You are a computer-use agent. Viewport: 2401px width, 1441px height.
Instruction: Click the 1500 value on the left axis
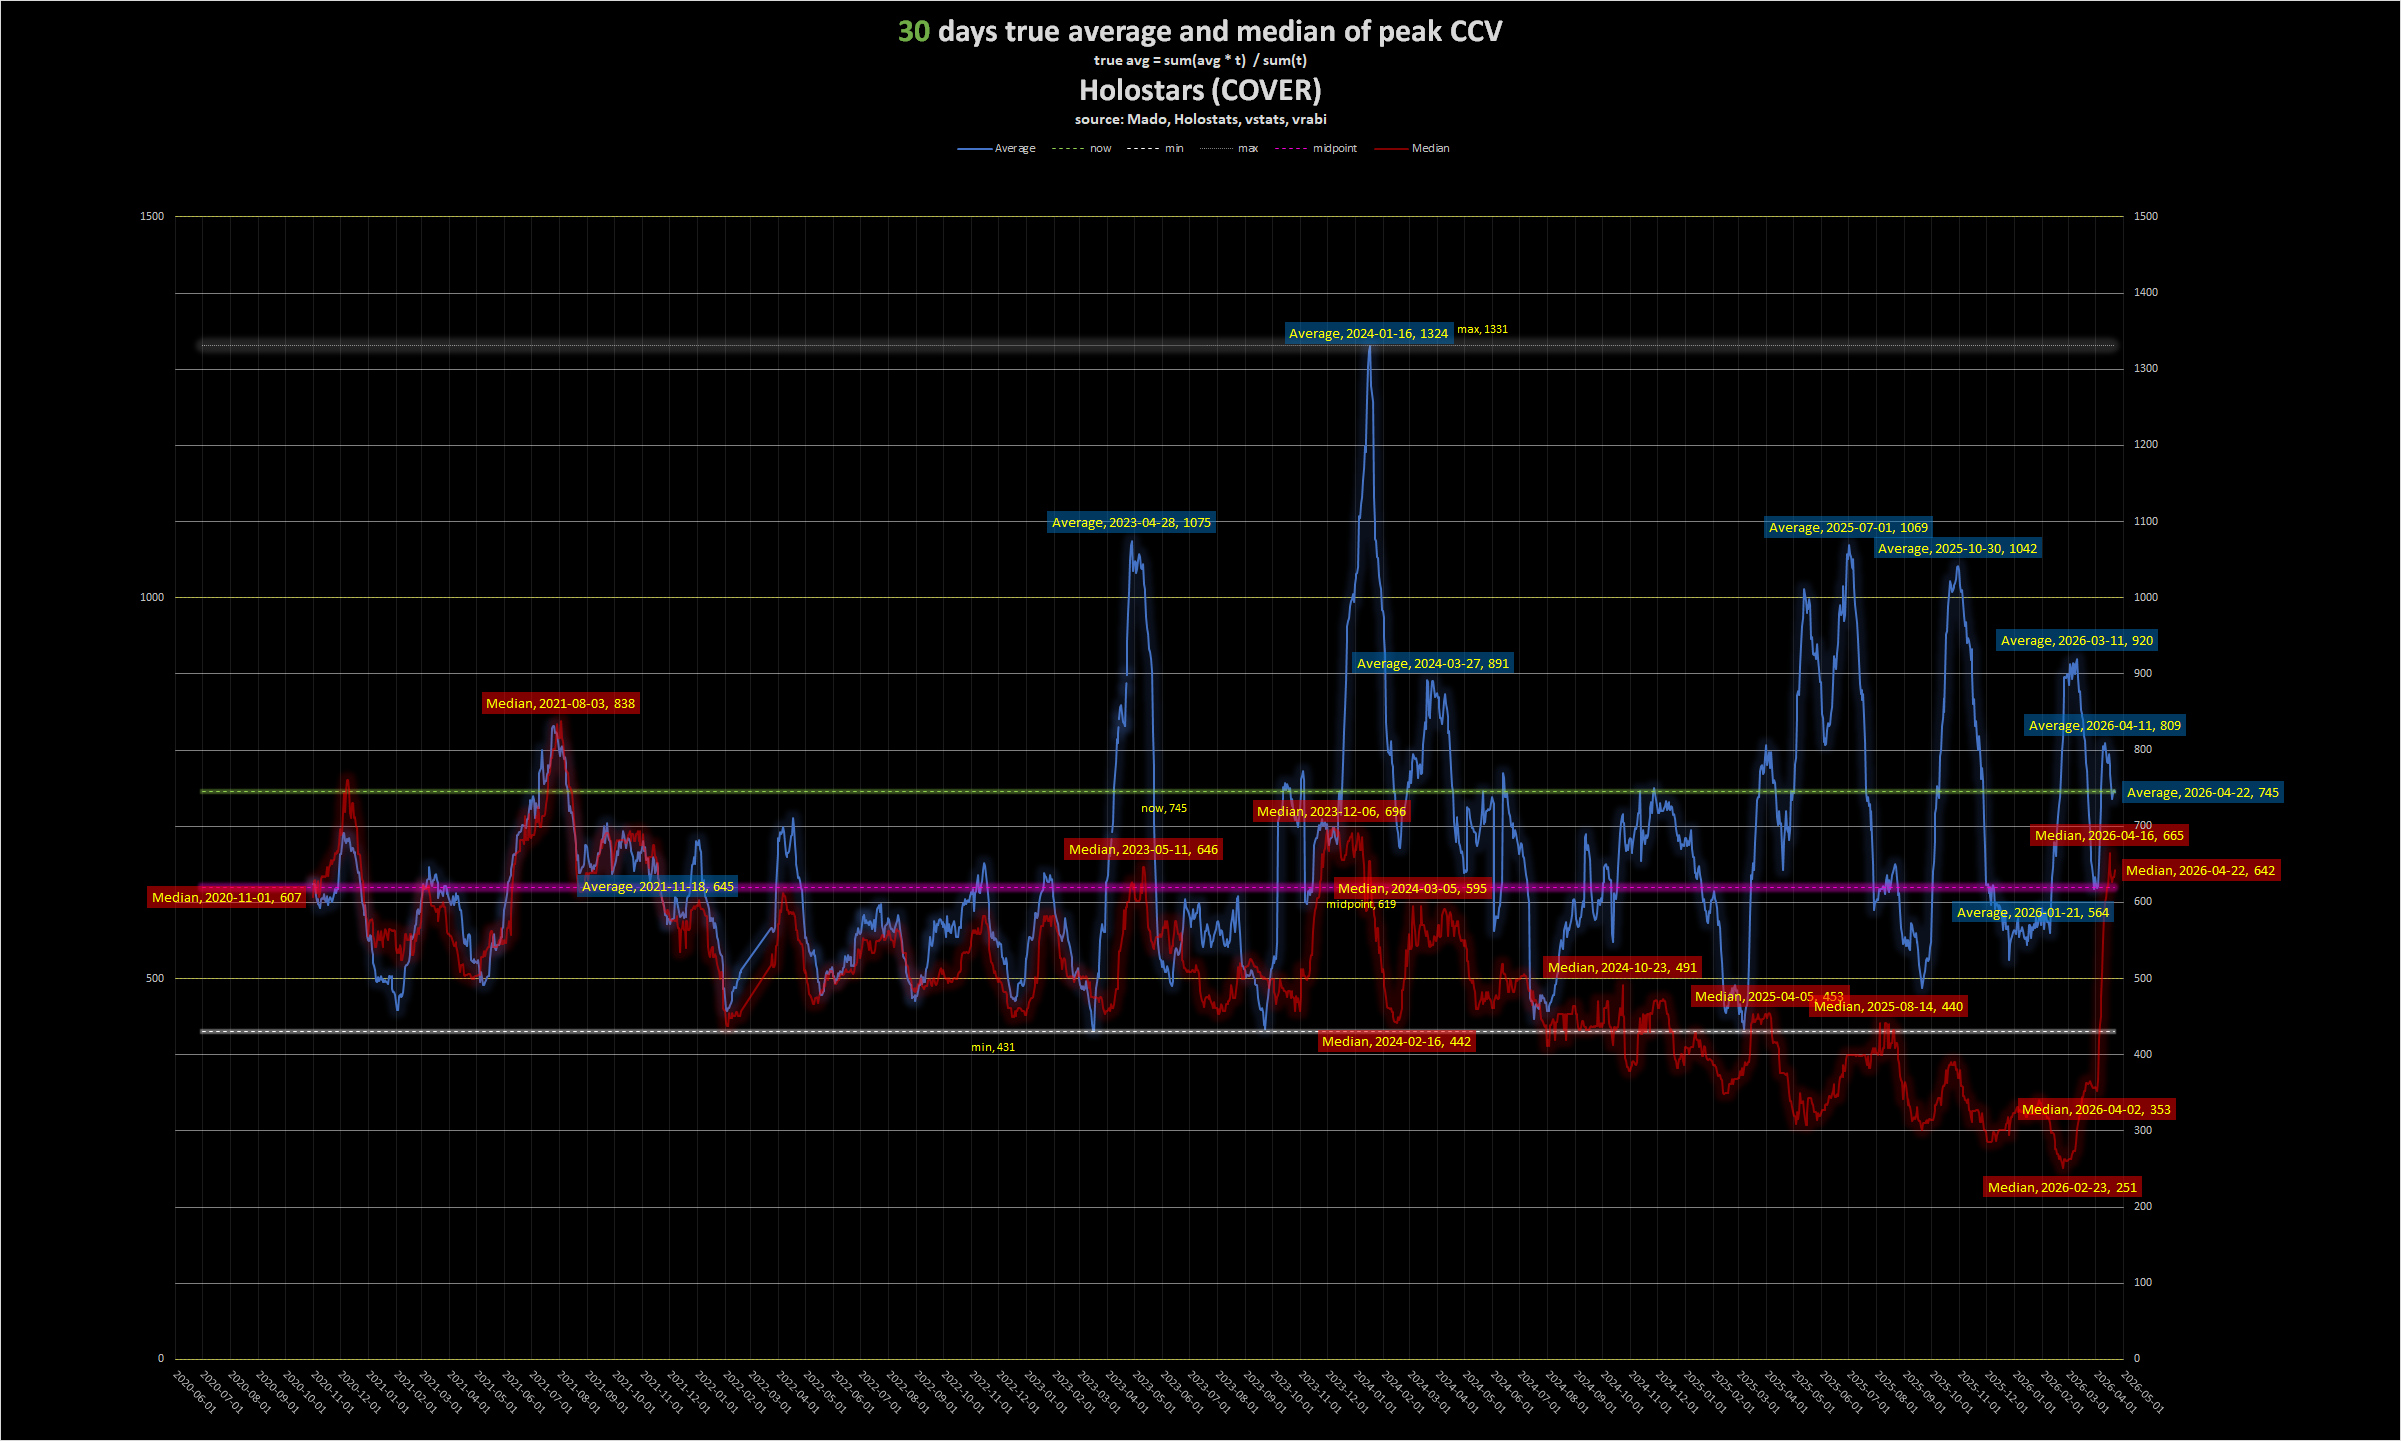click(x=151, y=217)
